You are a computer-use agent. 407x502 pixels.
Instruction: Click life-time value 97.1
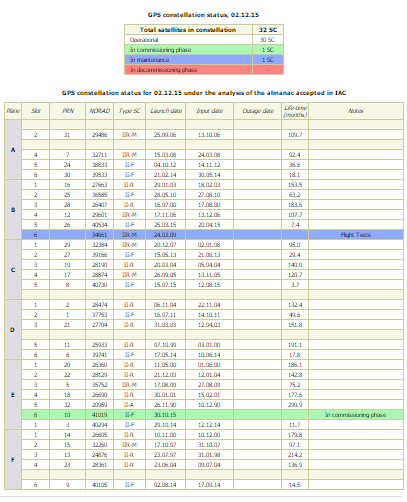coord(295,445)
